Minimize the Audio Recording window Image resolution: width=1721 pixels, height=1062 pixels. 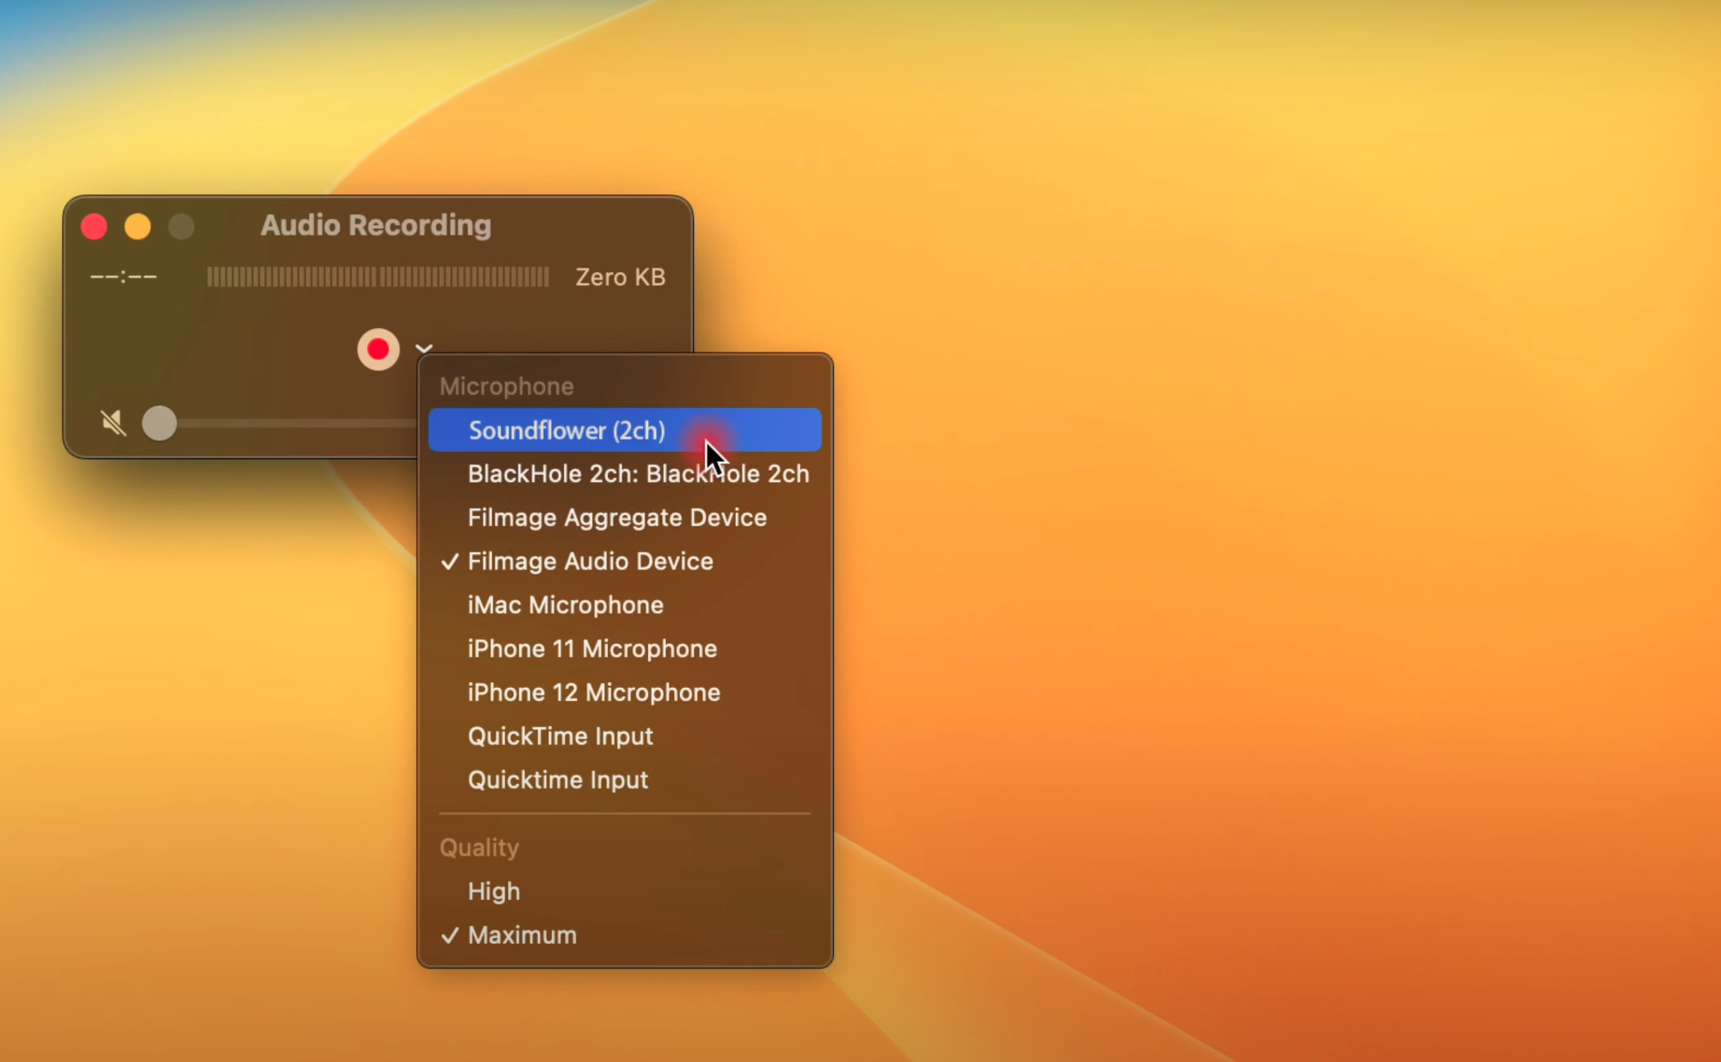pyautogui.click(x=138, y=227)
